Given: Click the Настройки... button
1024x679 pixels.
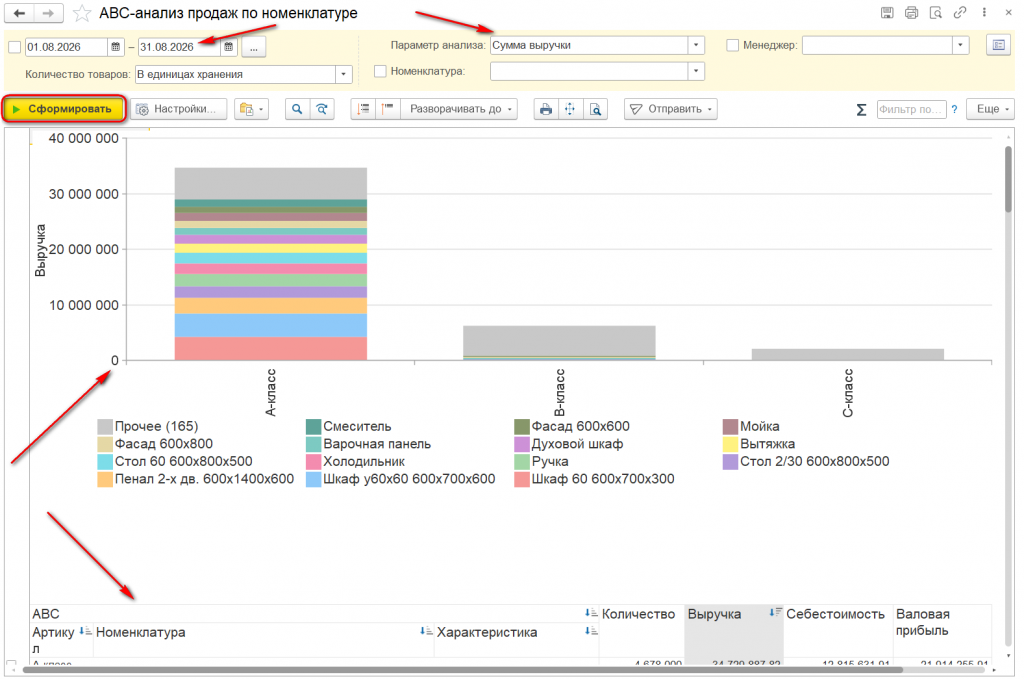Looking at the screenshot, I should [x=178, y=109].
